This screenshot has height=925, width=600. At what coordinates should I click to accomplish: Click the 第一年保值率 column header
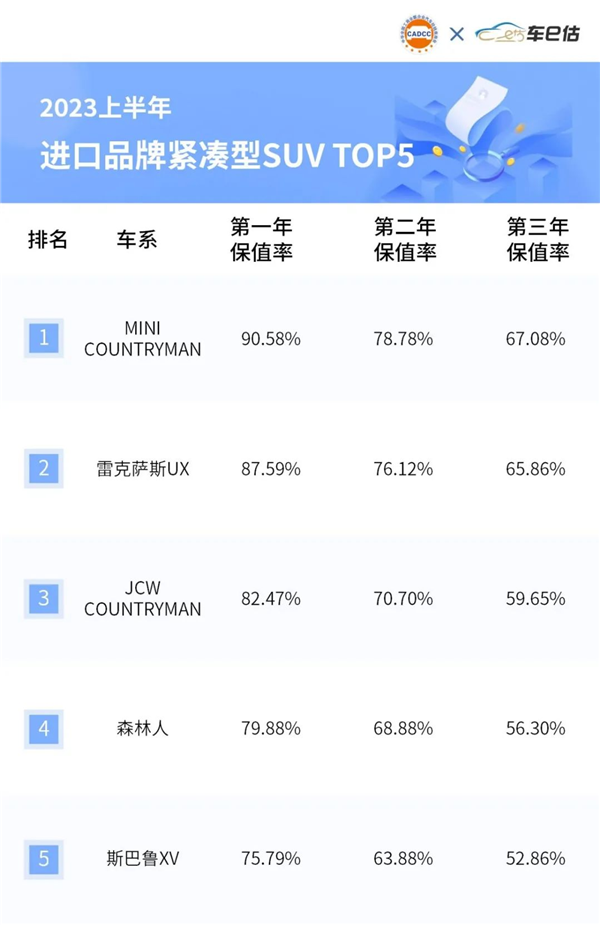click(x=261, y=240)
